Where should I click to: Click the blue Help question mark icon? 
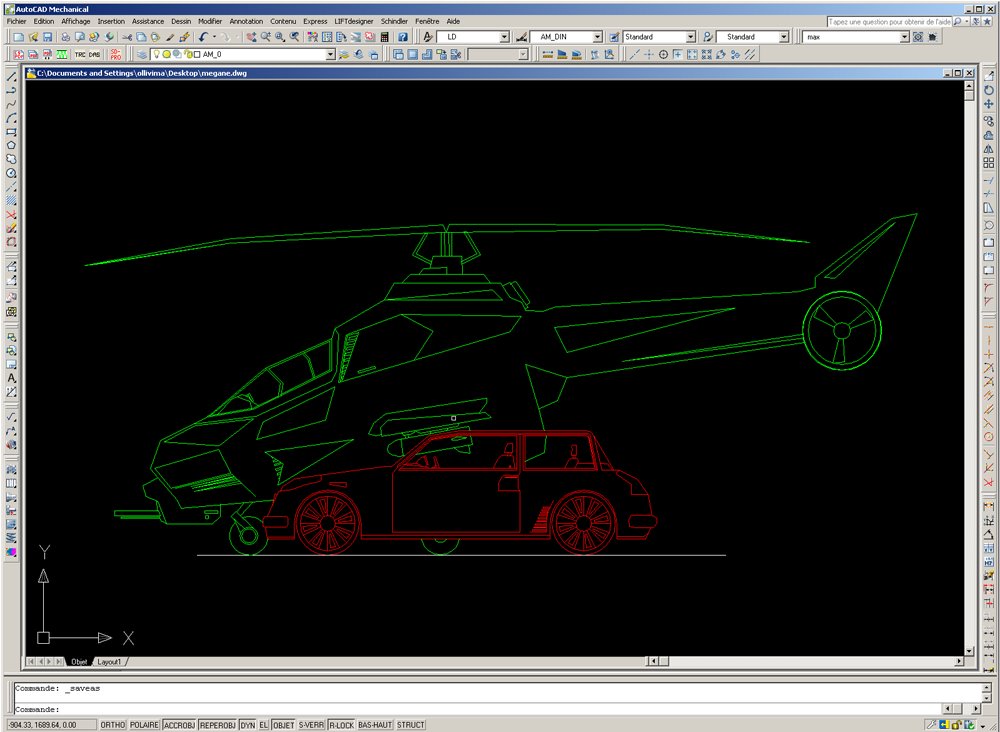coord(403,37)
